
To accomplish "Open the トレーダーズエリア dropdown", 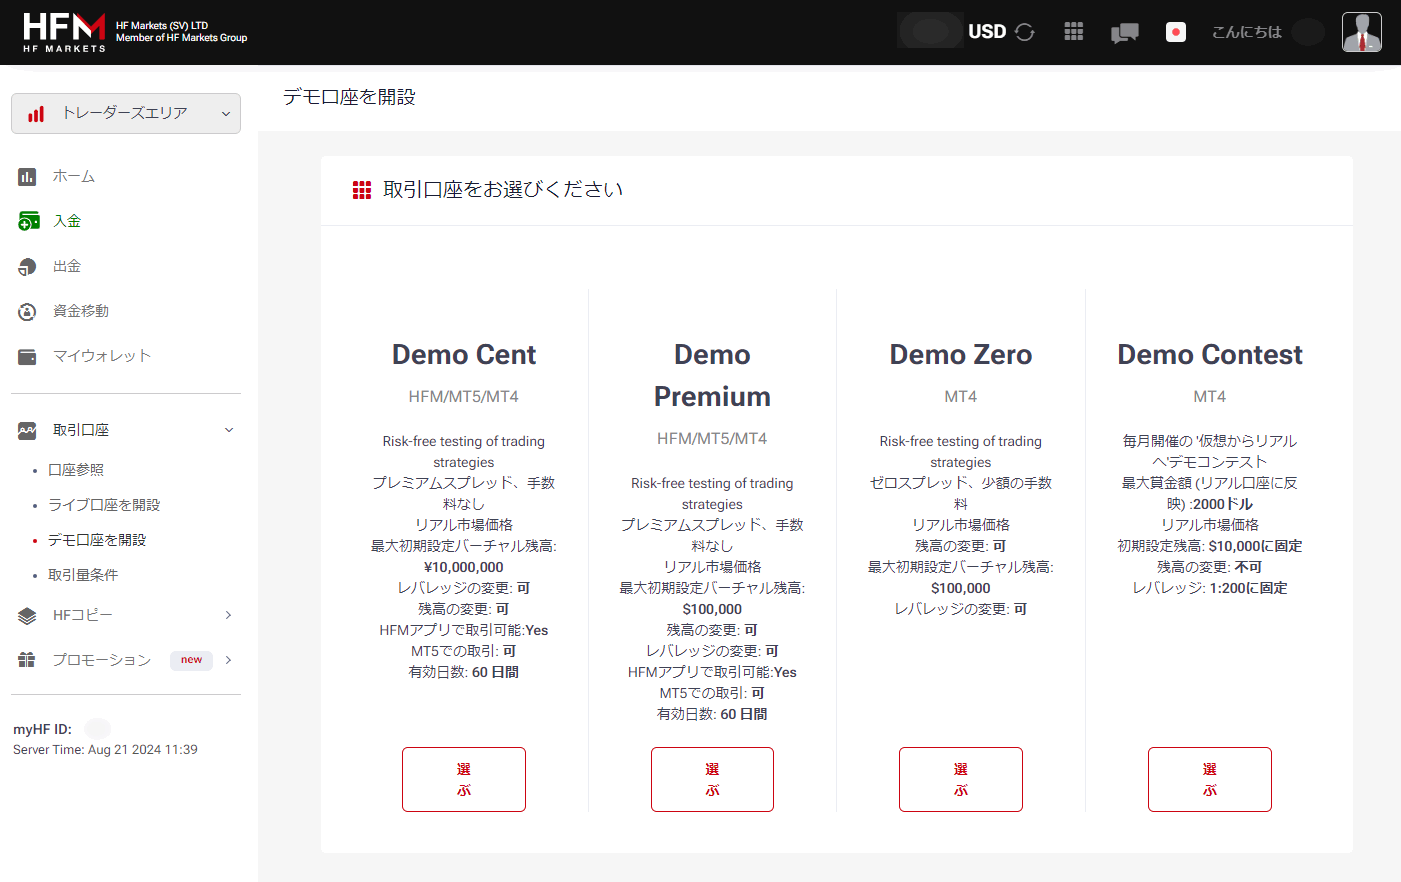I will click(126, 113).
